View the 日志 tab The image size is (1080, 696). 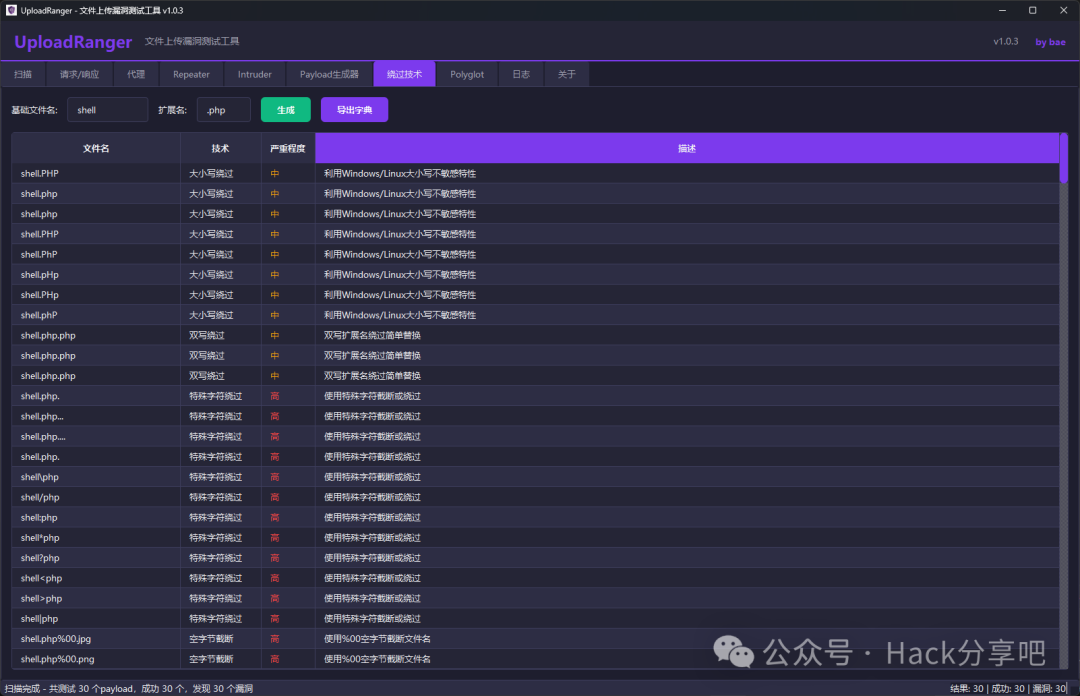click(x=521, y=74)
